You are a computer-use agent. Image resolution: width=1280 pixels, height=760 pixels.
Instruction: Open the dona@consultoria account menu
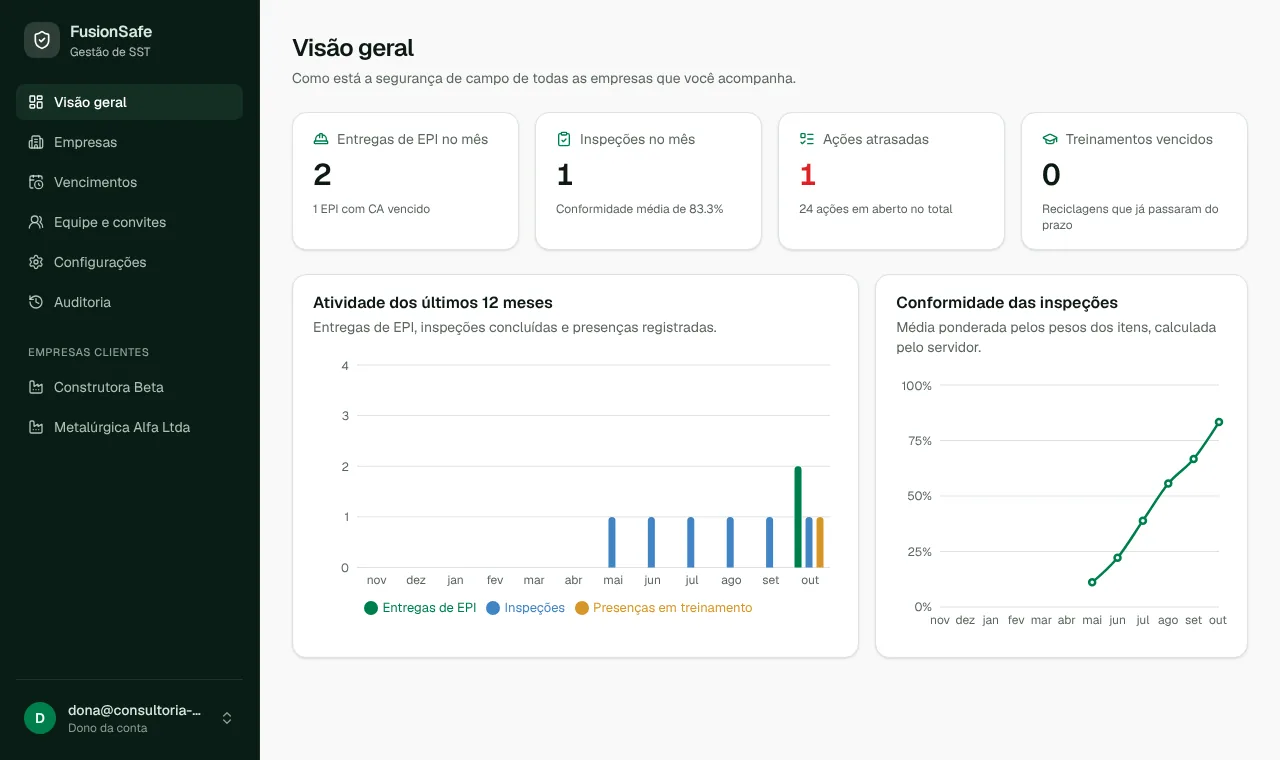[x=129, y=718]
